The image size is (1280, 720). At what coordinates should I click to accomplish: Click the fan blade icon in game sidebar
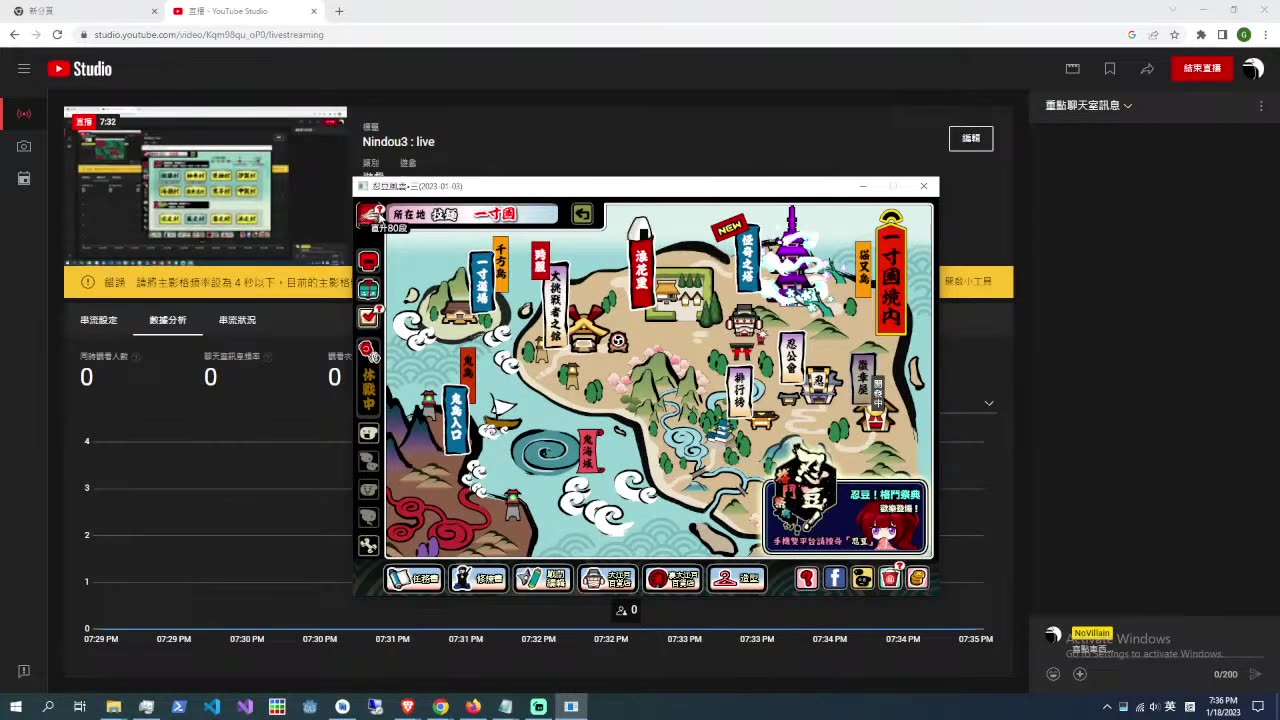click(369, 545)
